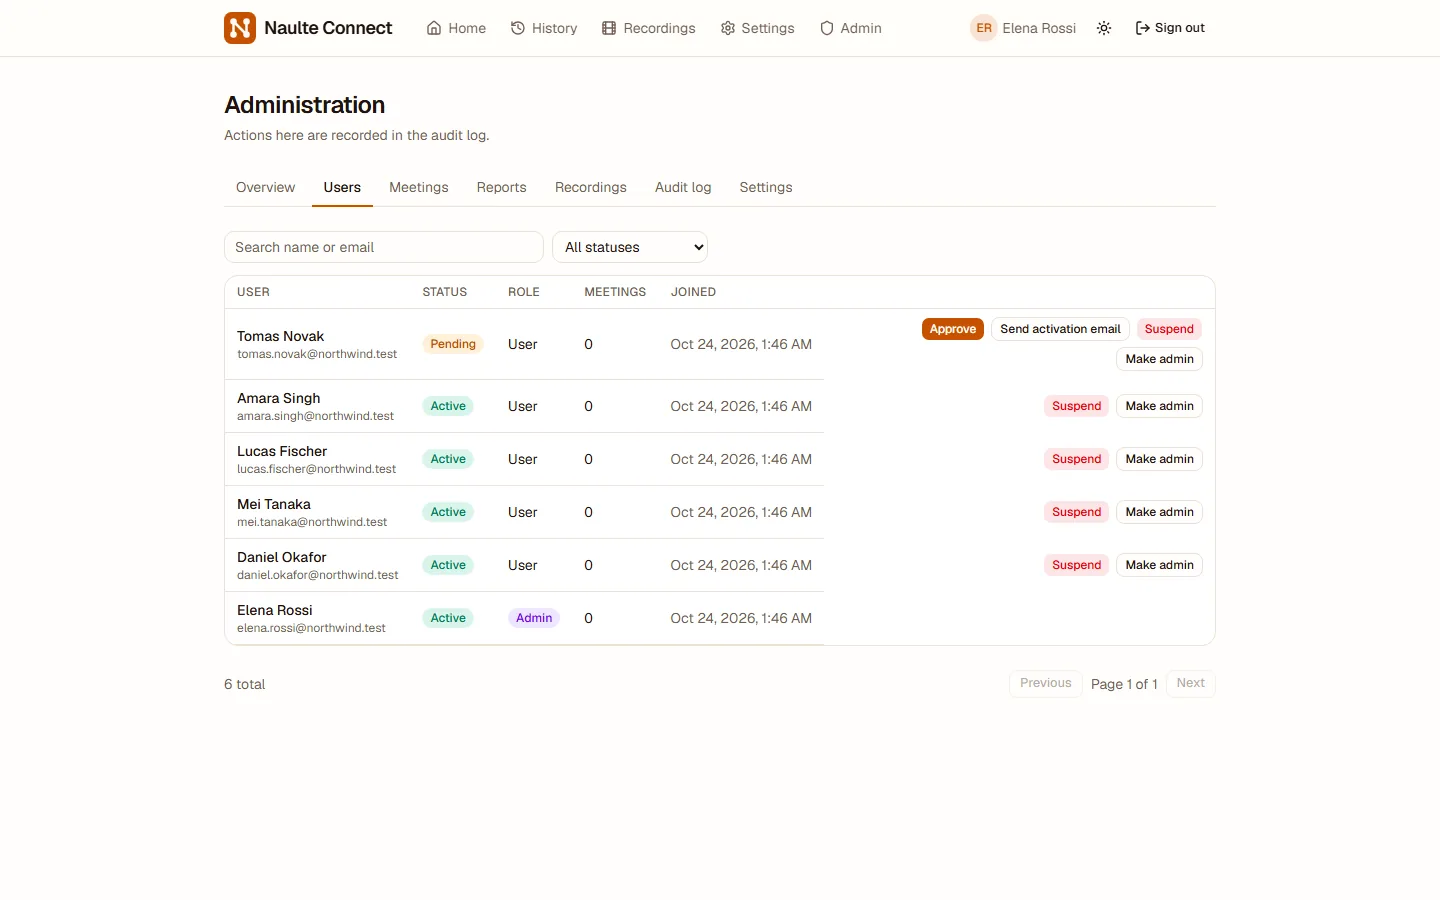Click the Next page button

point(1190,683)
